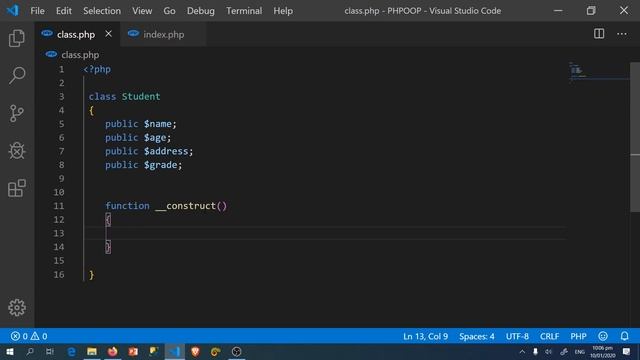This screenshot has width=640, height=360.
Task: Change the UTF-8 encoding selector
Action: (517, 336)
